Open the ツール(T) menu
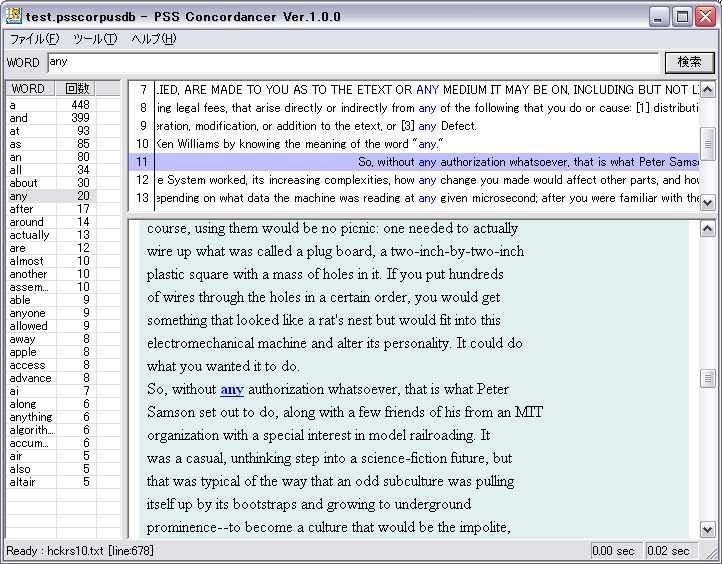Image resolution: width=722 pixels, height=564 pixels. 95,39
